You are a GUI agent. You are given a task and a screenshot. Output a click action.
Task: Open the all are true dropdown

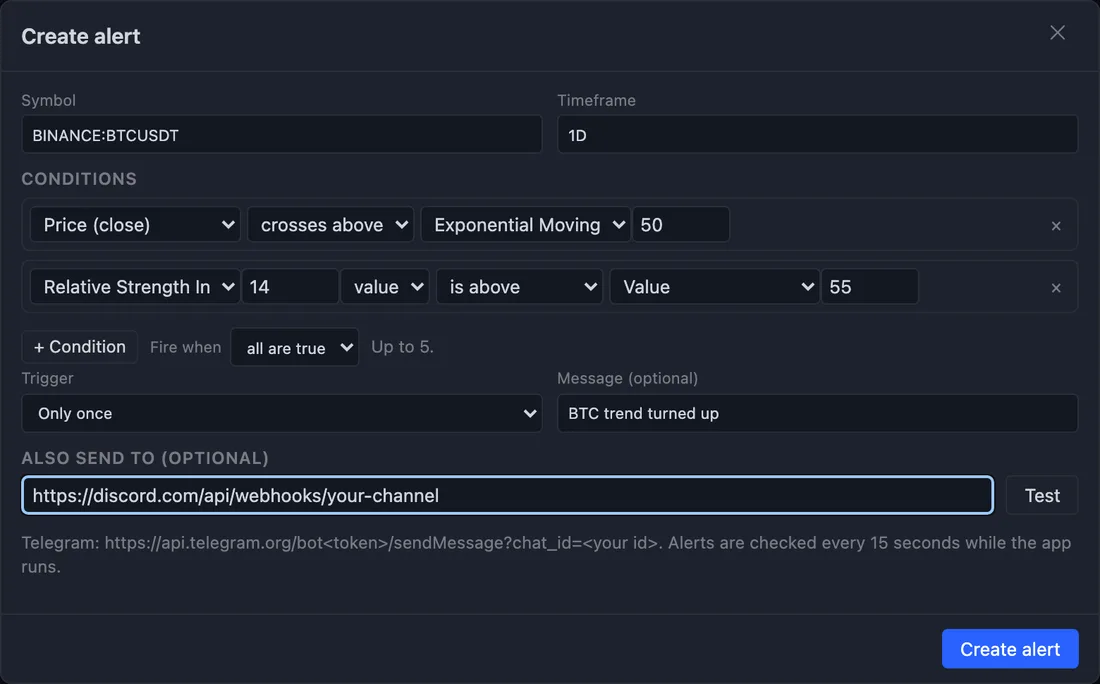pyautogui.click(x=295, y=347)
